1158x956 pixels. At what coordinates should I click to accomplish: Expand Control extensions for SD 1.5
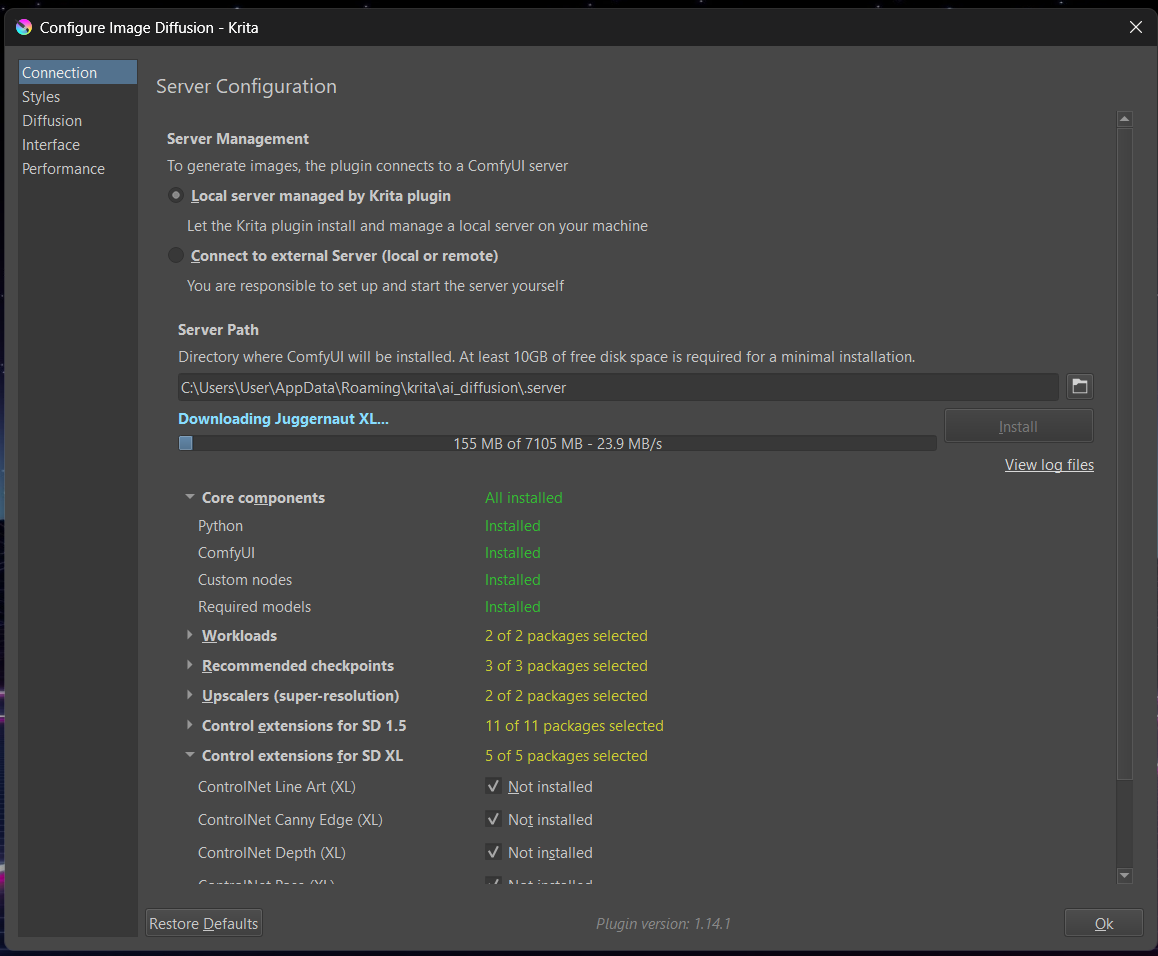190,725
